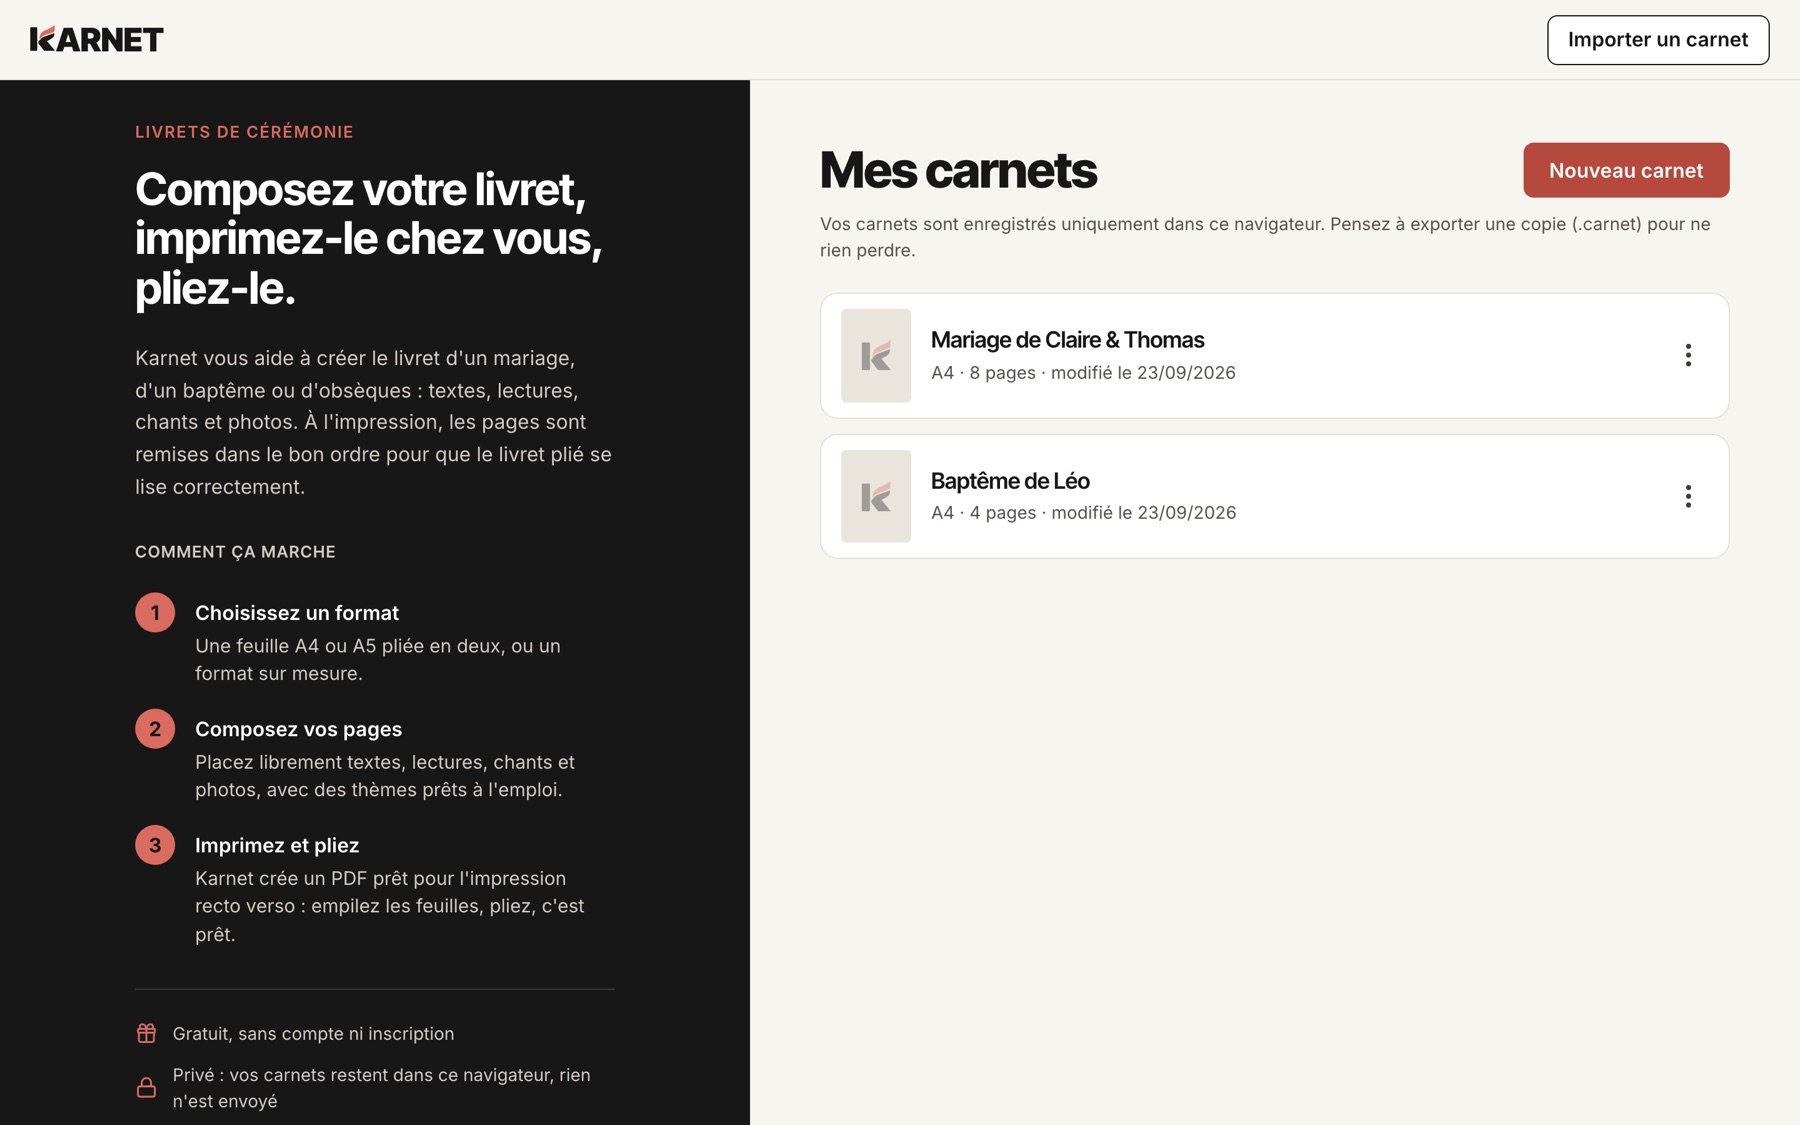Viewport: 1800px width, 1125px height.
Task: Select the Imprimez et pliez step heading
Action: point(277,845)
